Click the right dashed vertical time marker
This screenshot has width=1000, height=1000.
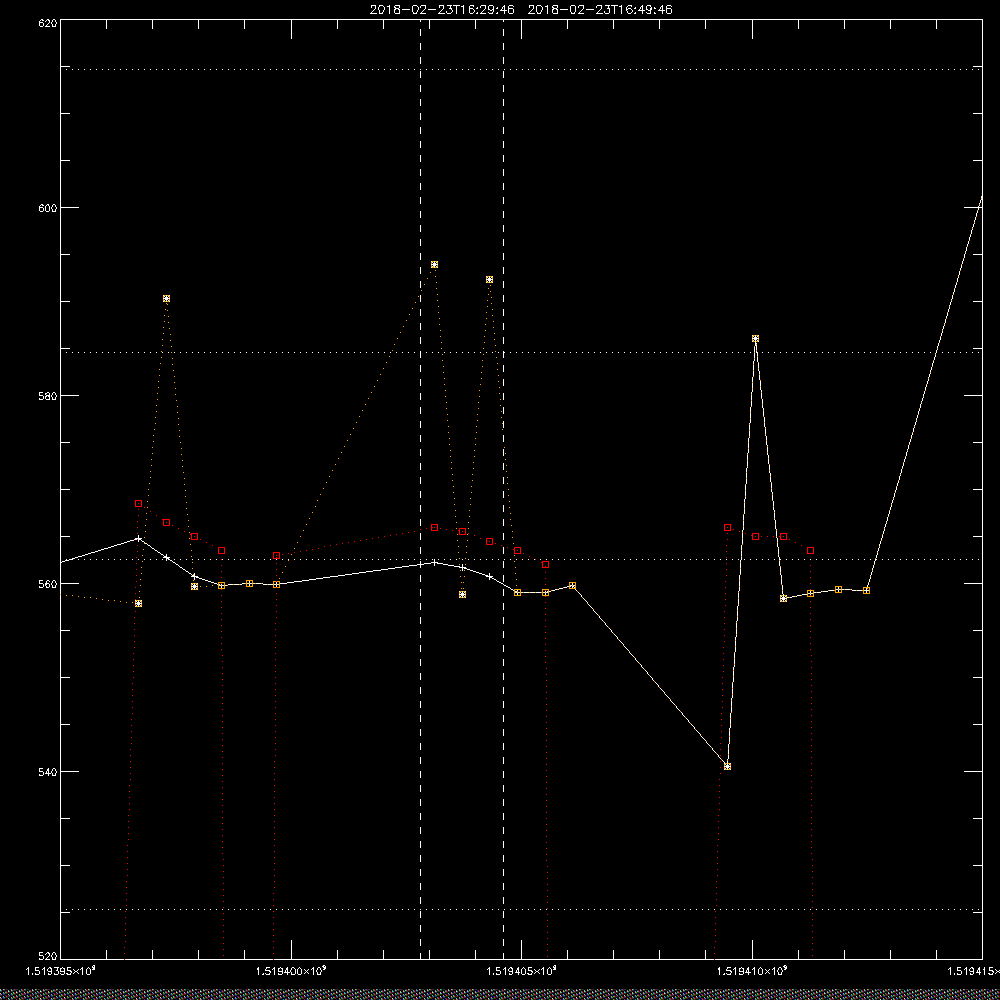pyautogui.click(x=503, y=489)
